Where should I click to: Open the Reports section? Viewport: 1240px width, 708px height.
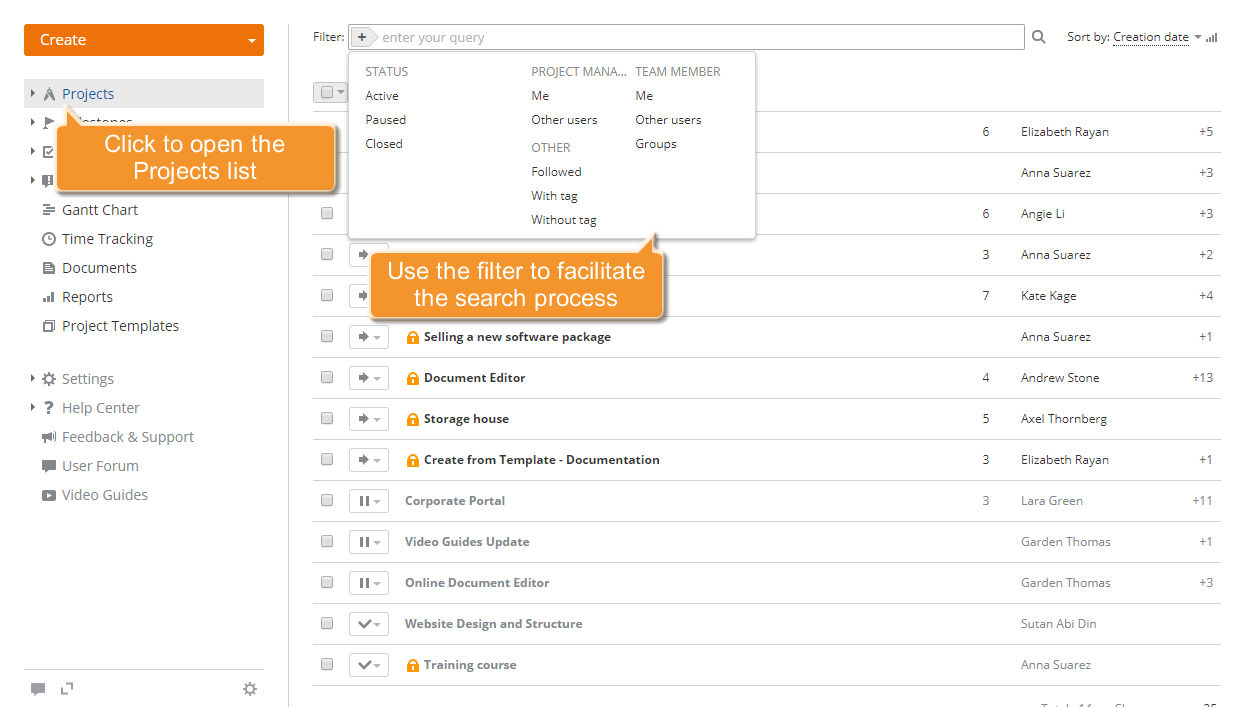click(x=88, y=296)
